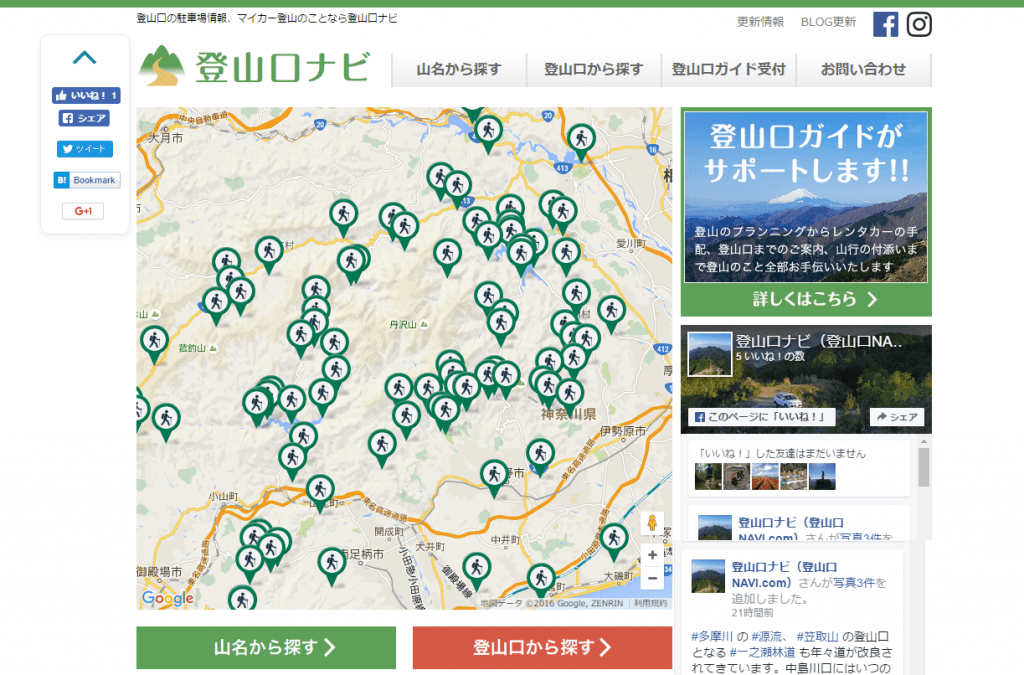Open the #笠取山 hashtag link
Image resolution: width=1024 pixels, height=675 pixels.
[818, 636]
